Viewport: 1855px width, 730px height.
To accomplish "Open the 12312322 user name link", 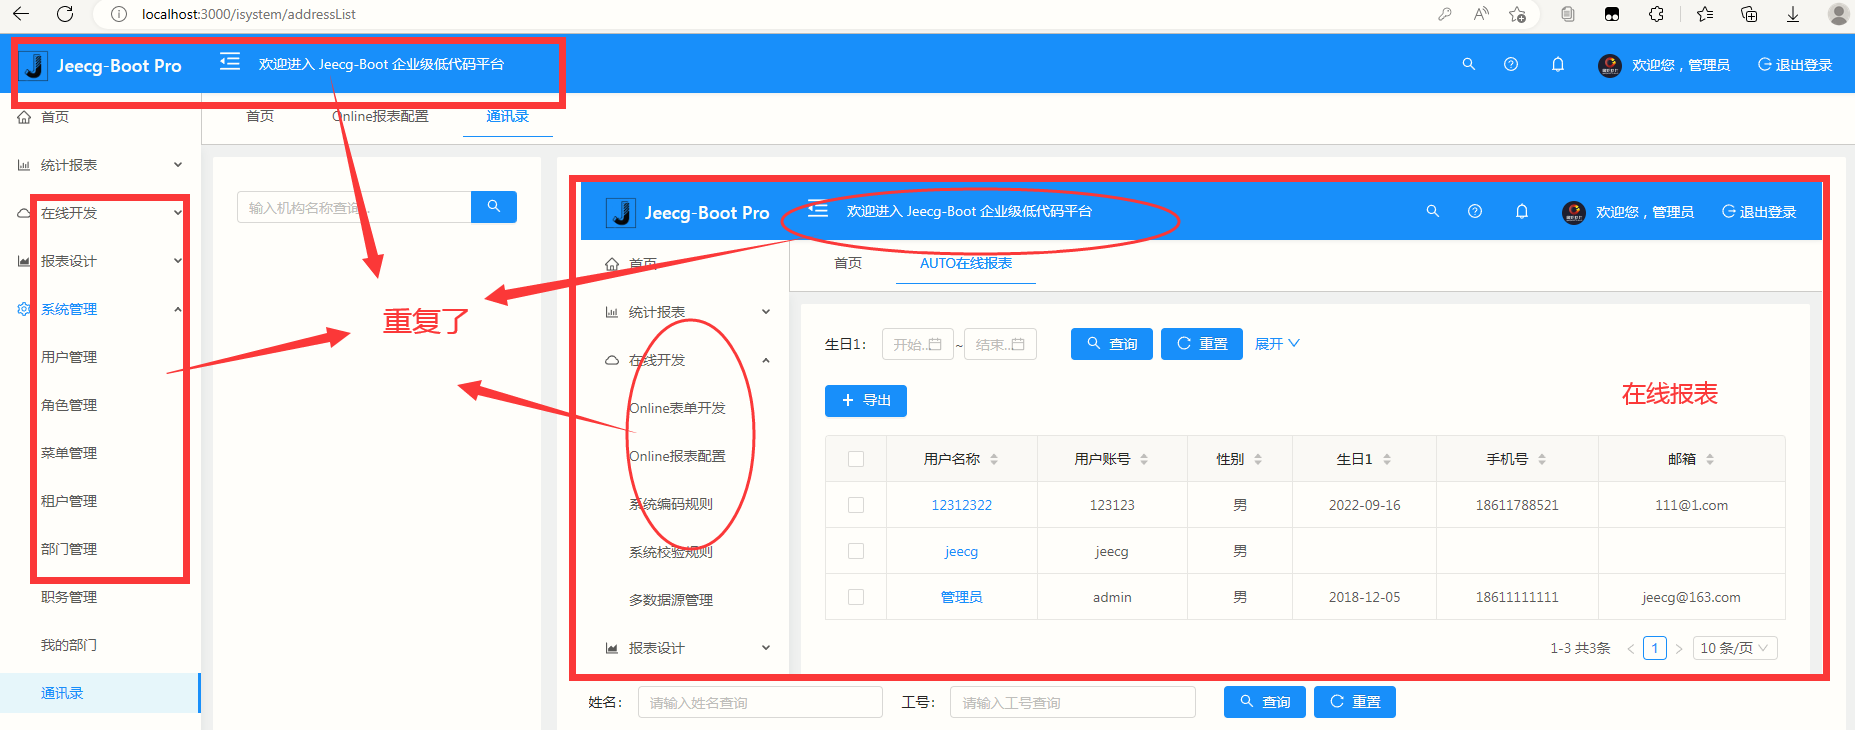I will point(962,505).
